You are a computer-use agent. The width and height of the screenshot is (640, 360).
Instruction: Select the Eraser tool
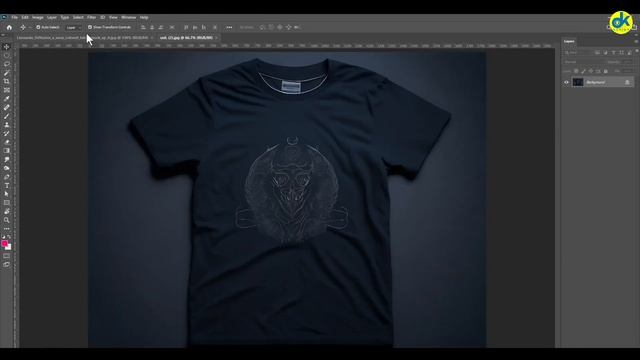click(7, 142)
